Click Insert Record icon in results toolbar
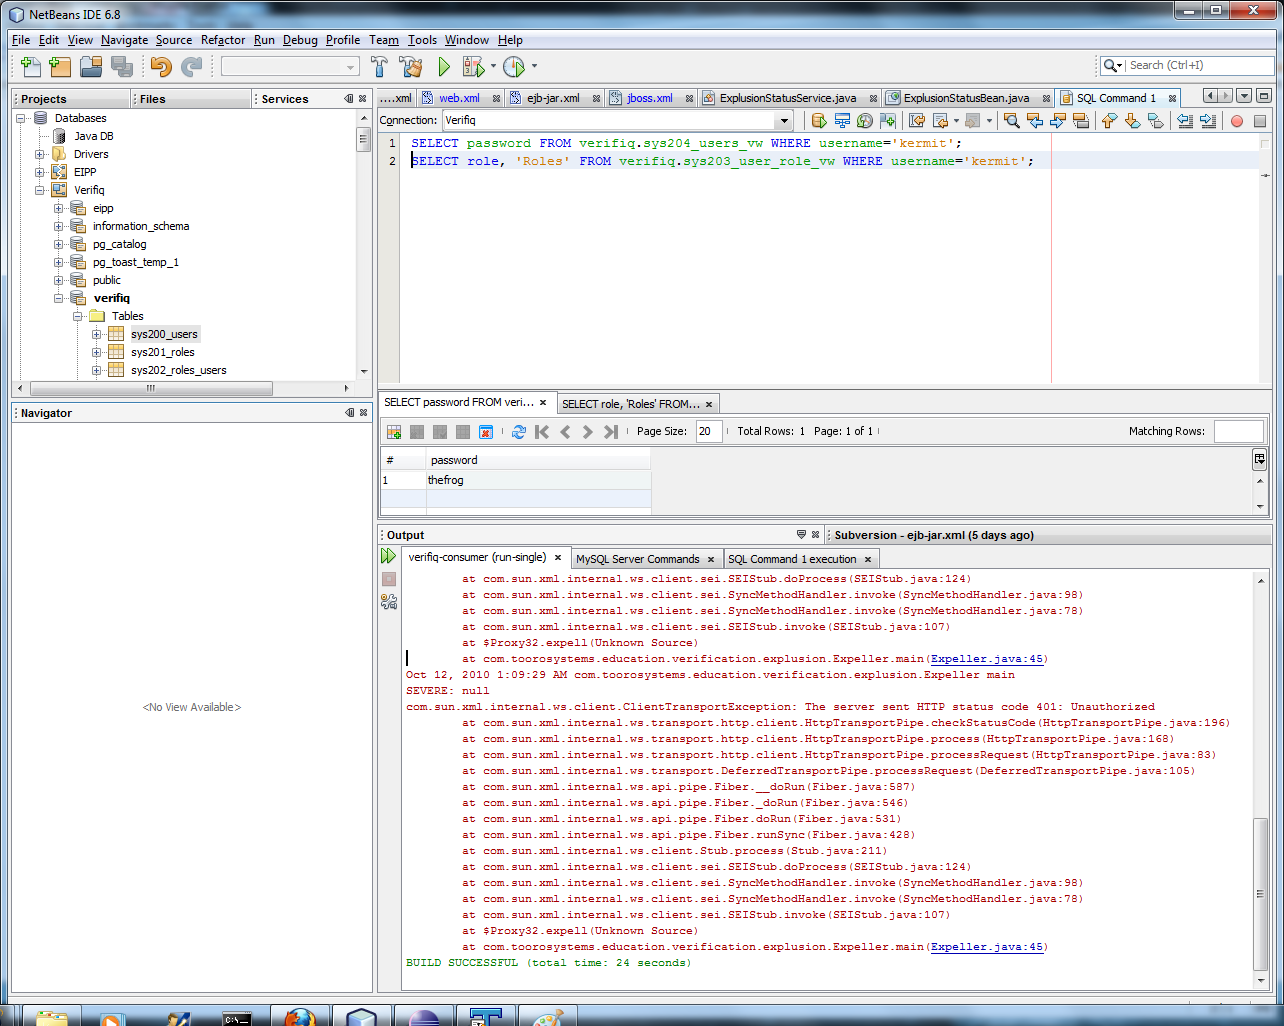 point(394,432)
